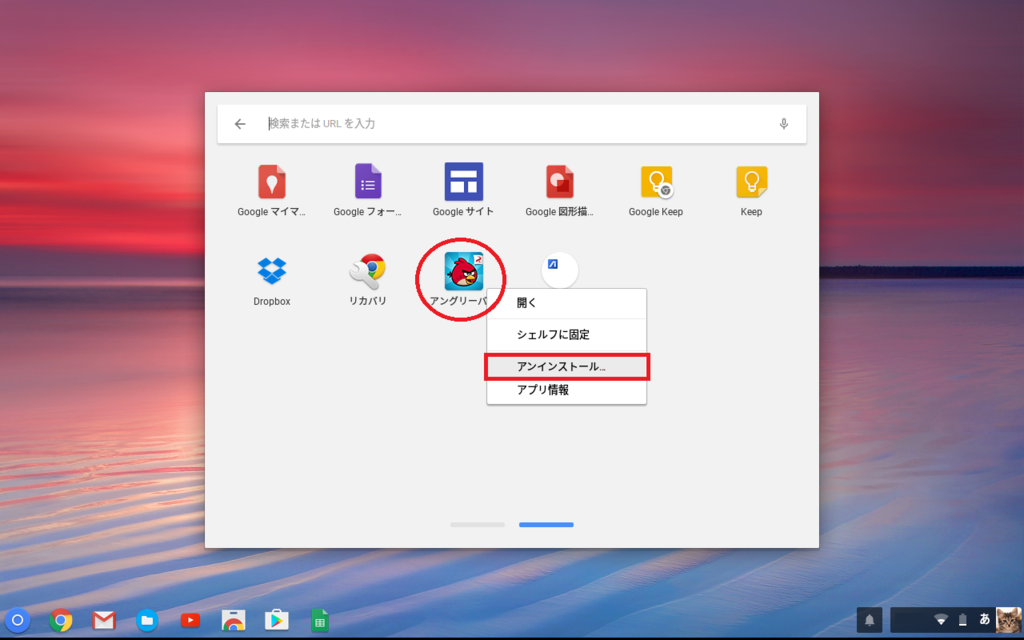Open the launcher circle button on the shelf

pos(18,620)
